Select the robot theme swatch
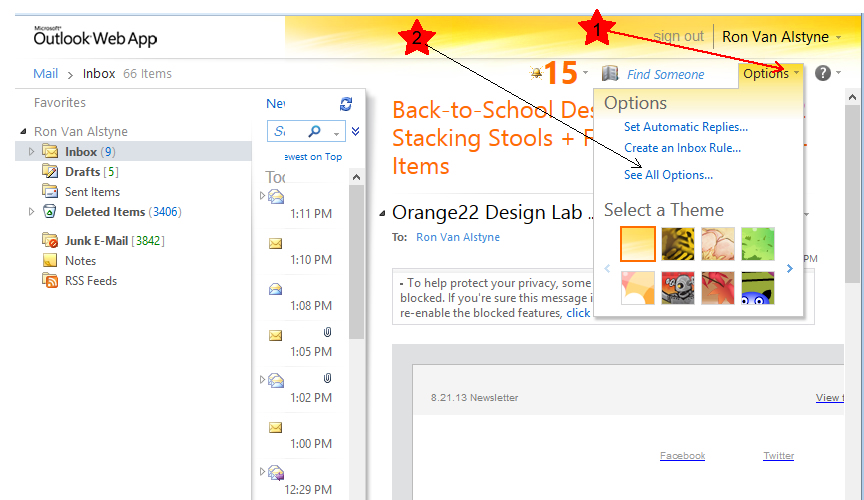This screenshot has height=500, width=864. (678, 288)
